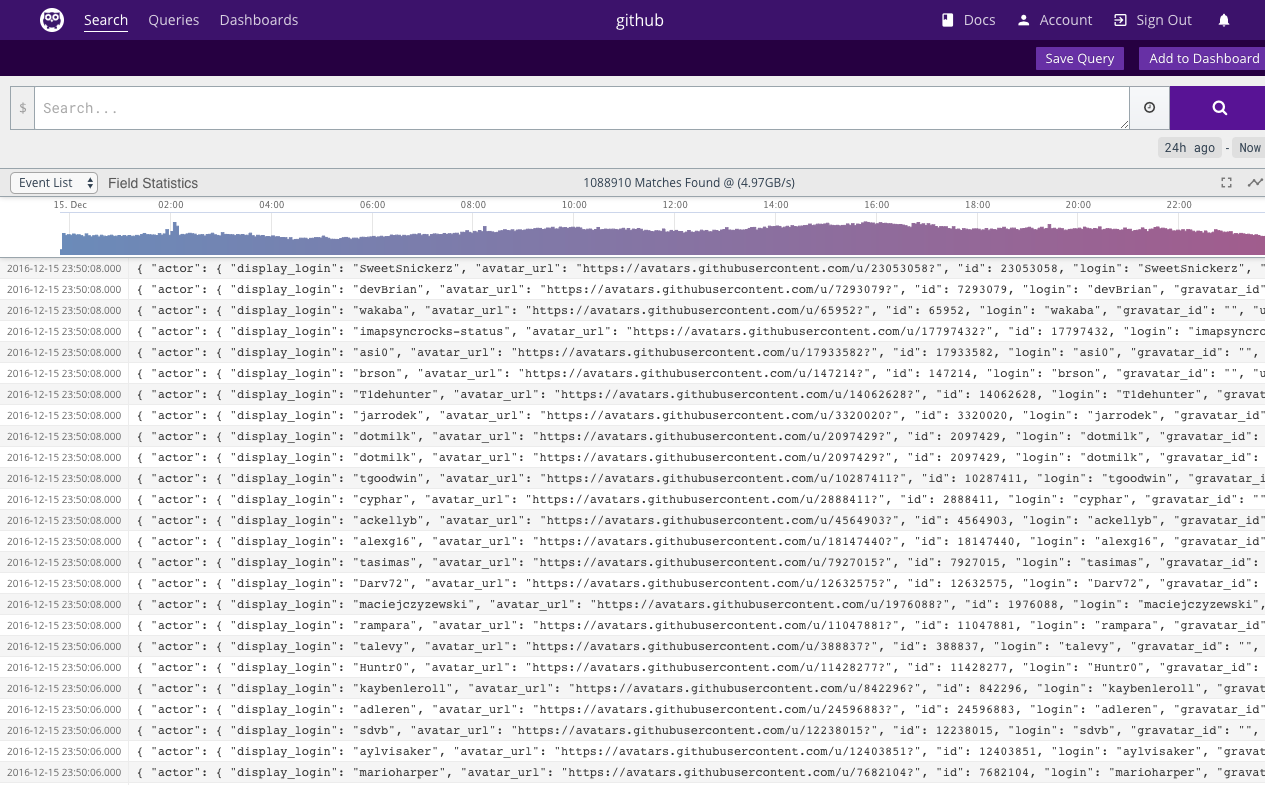Select the asi0 event row
This screenshot has width=1265, height=785.
coord(632,352)
